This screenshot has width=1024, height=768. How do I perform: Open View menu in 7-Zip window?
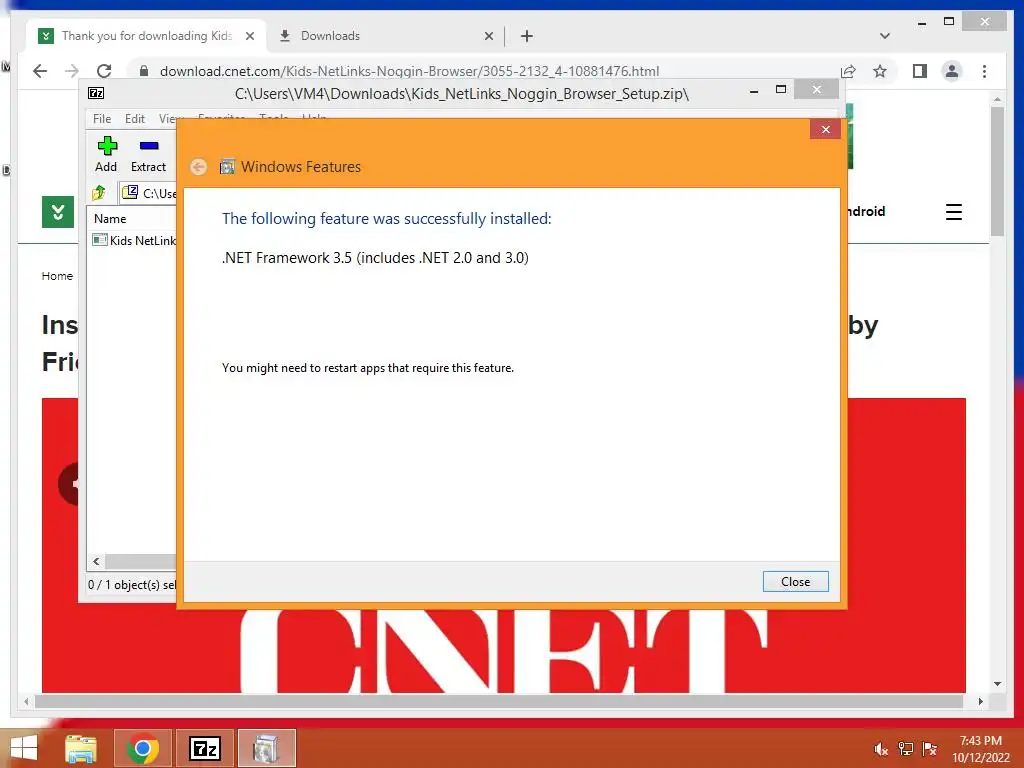click(x=168, y=119)
